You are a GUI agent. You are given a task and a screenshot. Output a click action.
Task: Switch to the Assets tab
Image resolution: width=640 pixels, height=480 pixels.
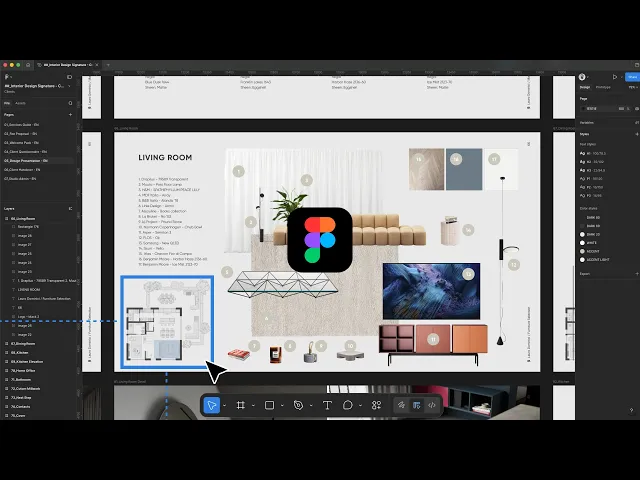[x=20, y=103]
